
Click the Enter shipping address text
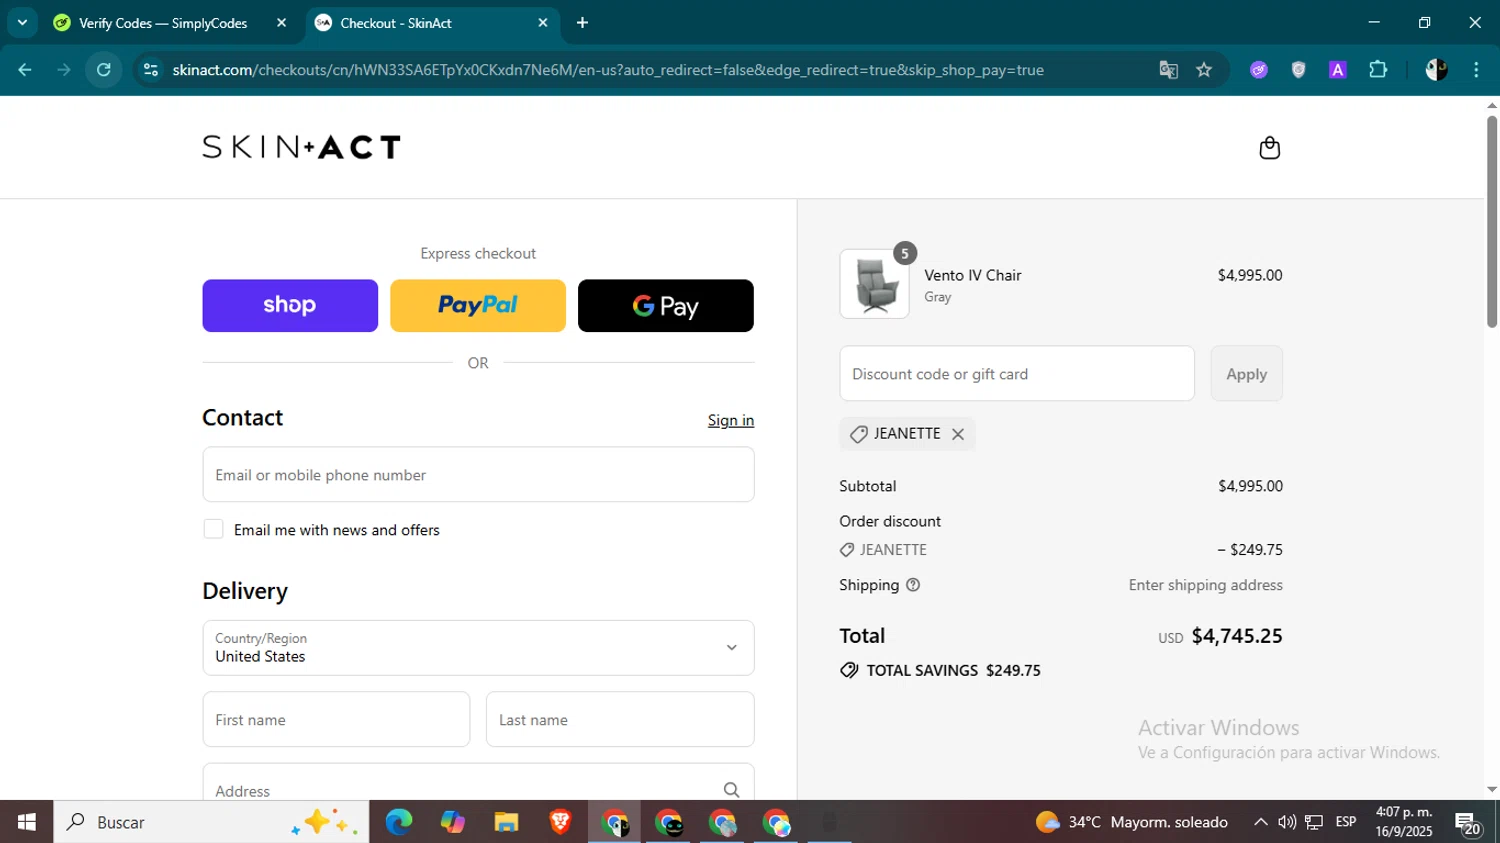pyautogui.click(x=1205, y=585)
